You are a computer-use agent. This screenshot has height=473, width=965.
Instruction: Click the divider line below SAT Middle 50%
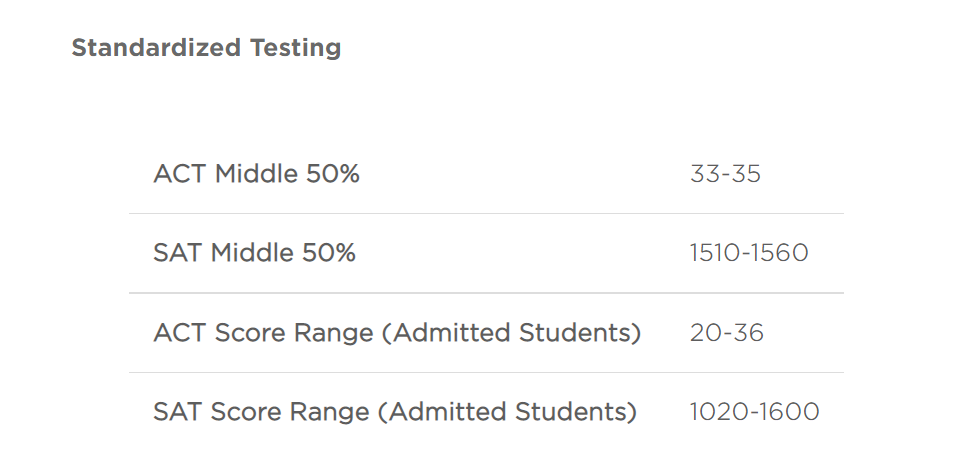click(486, 293)
